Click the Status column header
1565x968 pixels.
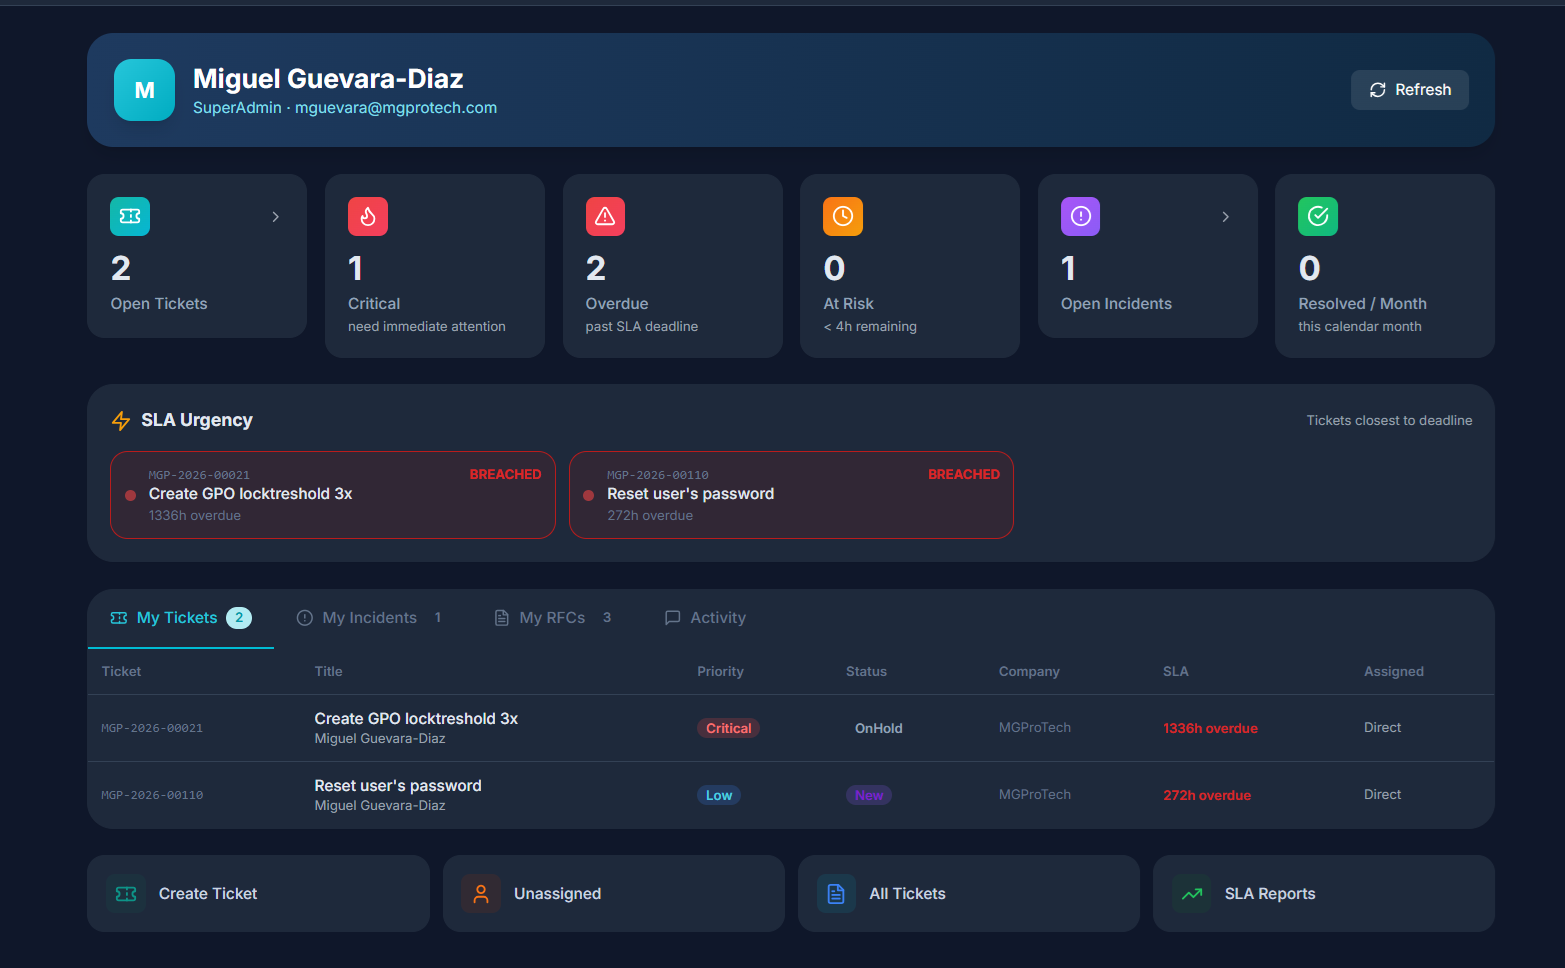[x=866, y=671]
